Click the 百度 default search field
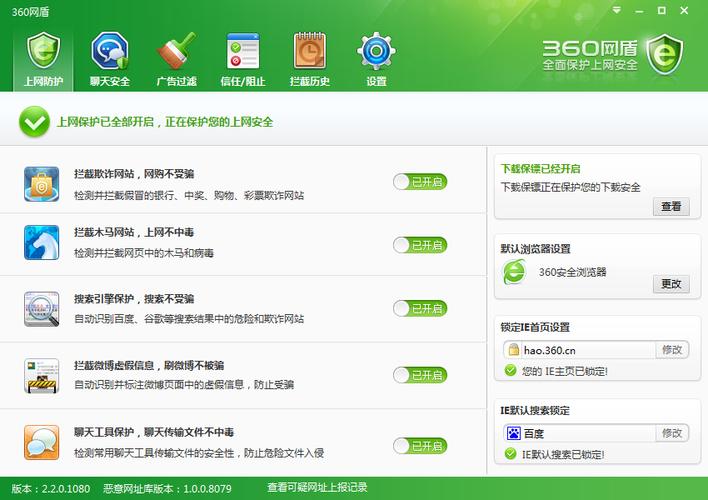This screenshot has height=500, width=708. click(579, 433)
